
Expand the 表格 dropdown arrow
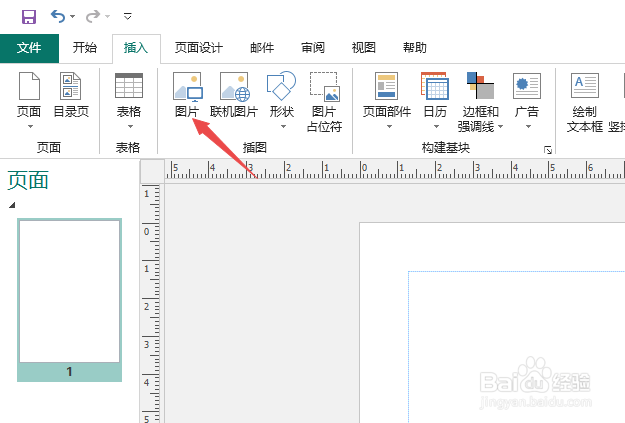click(130, 126)
